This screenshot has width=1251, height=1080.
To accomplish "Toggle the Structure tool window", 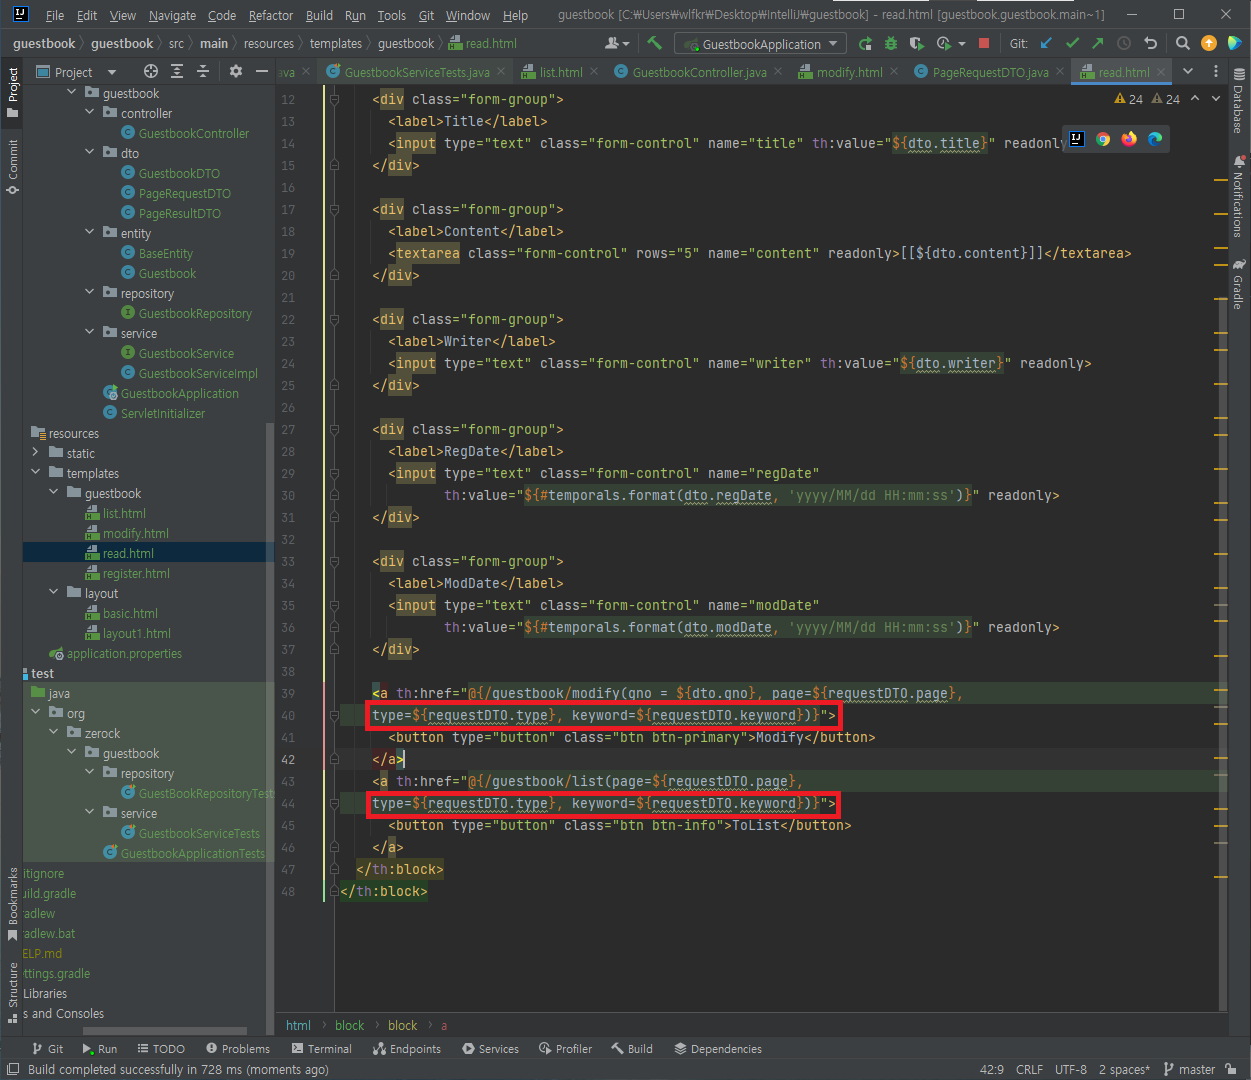I will (x=13, y=994).
